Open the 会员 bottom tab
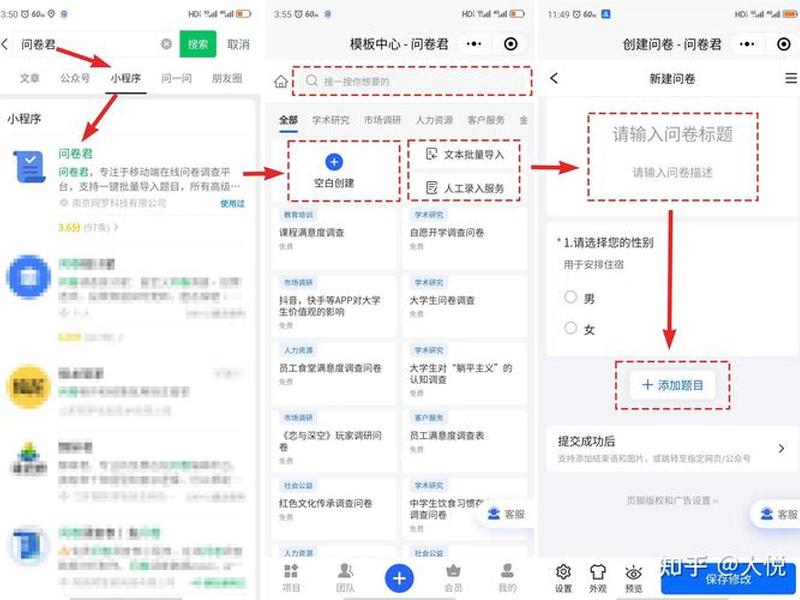Viewport: 800px width, 600px height. pyautogui.click(x=454, y=578)
